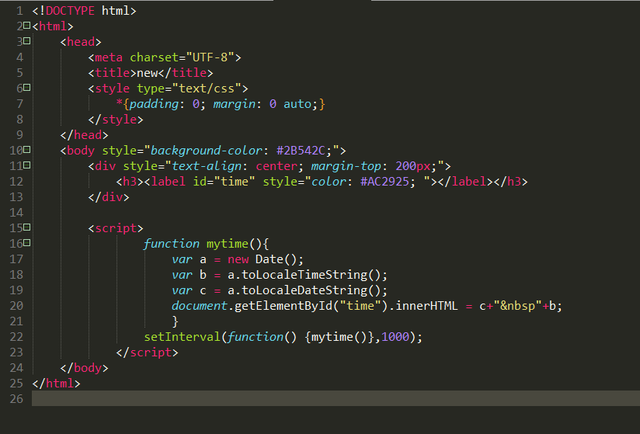
Task: Click toLocaleTimeString on line 18
Action: 304,275
